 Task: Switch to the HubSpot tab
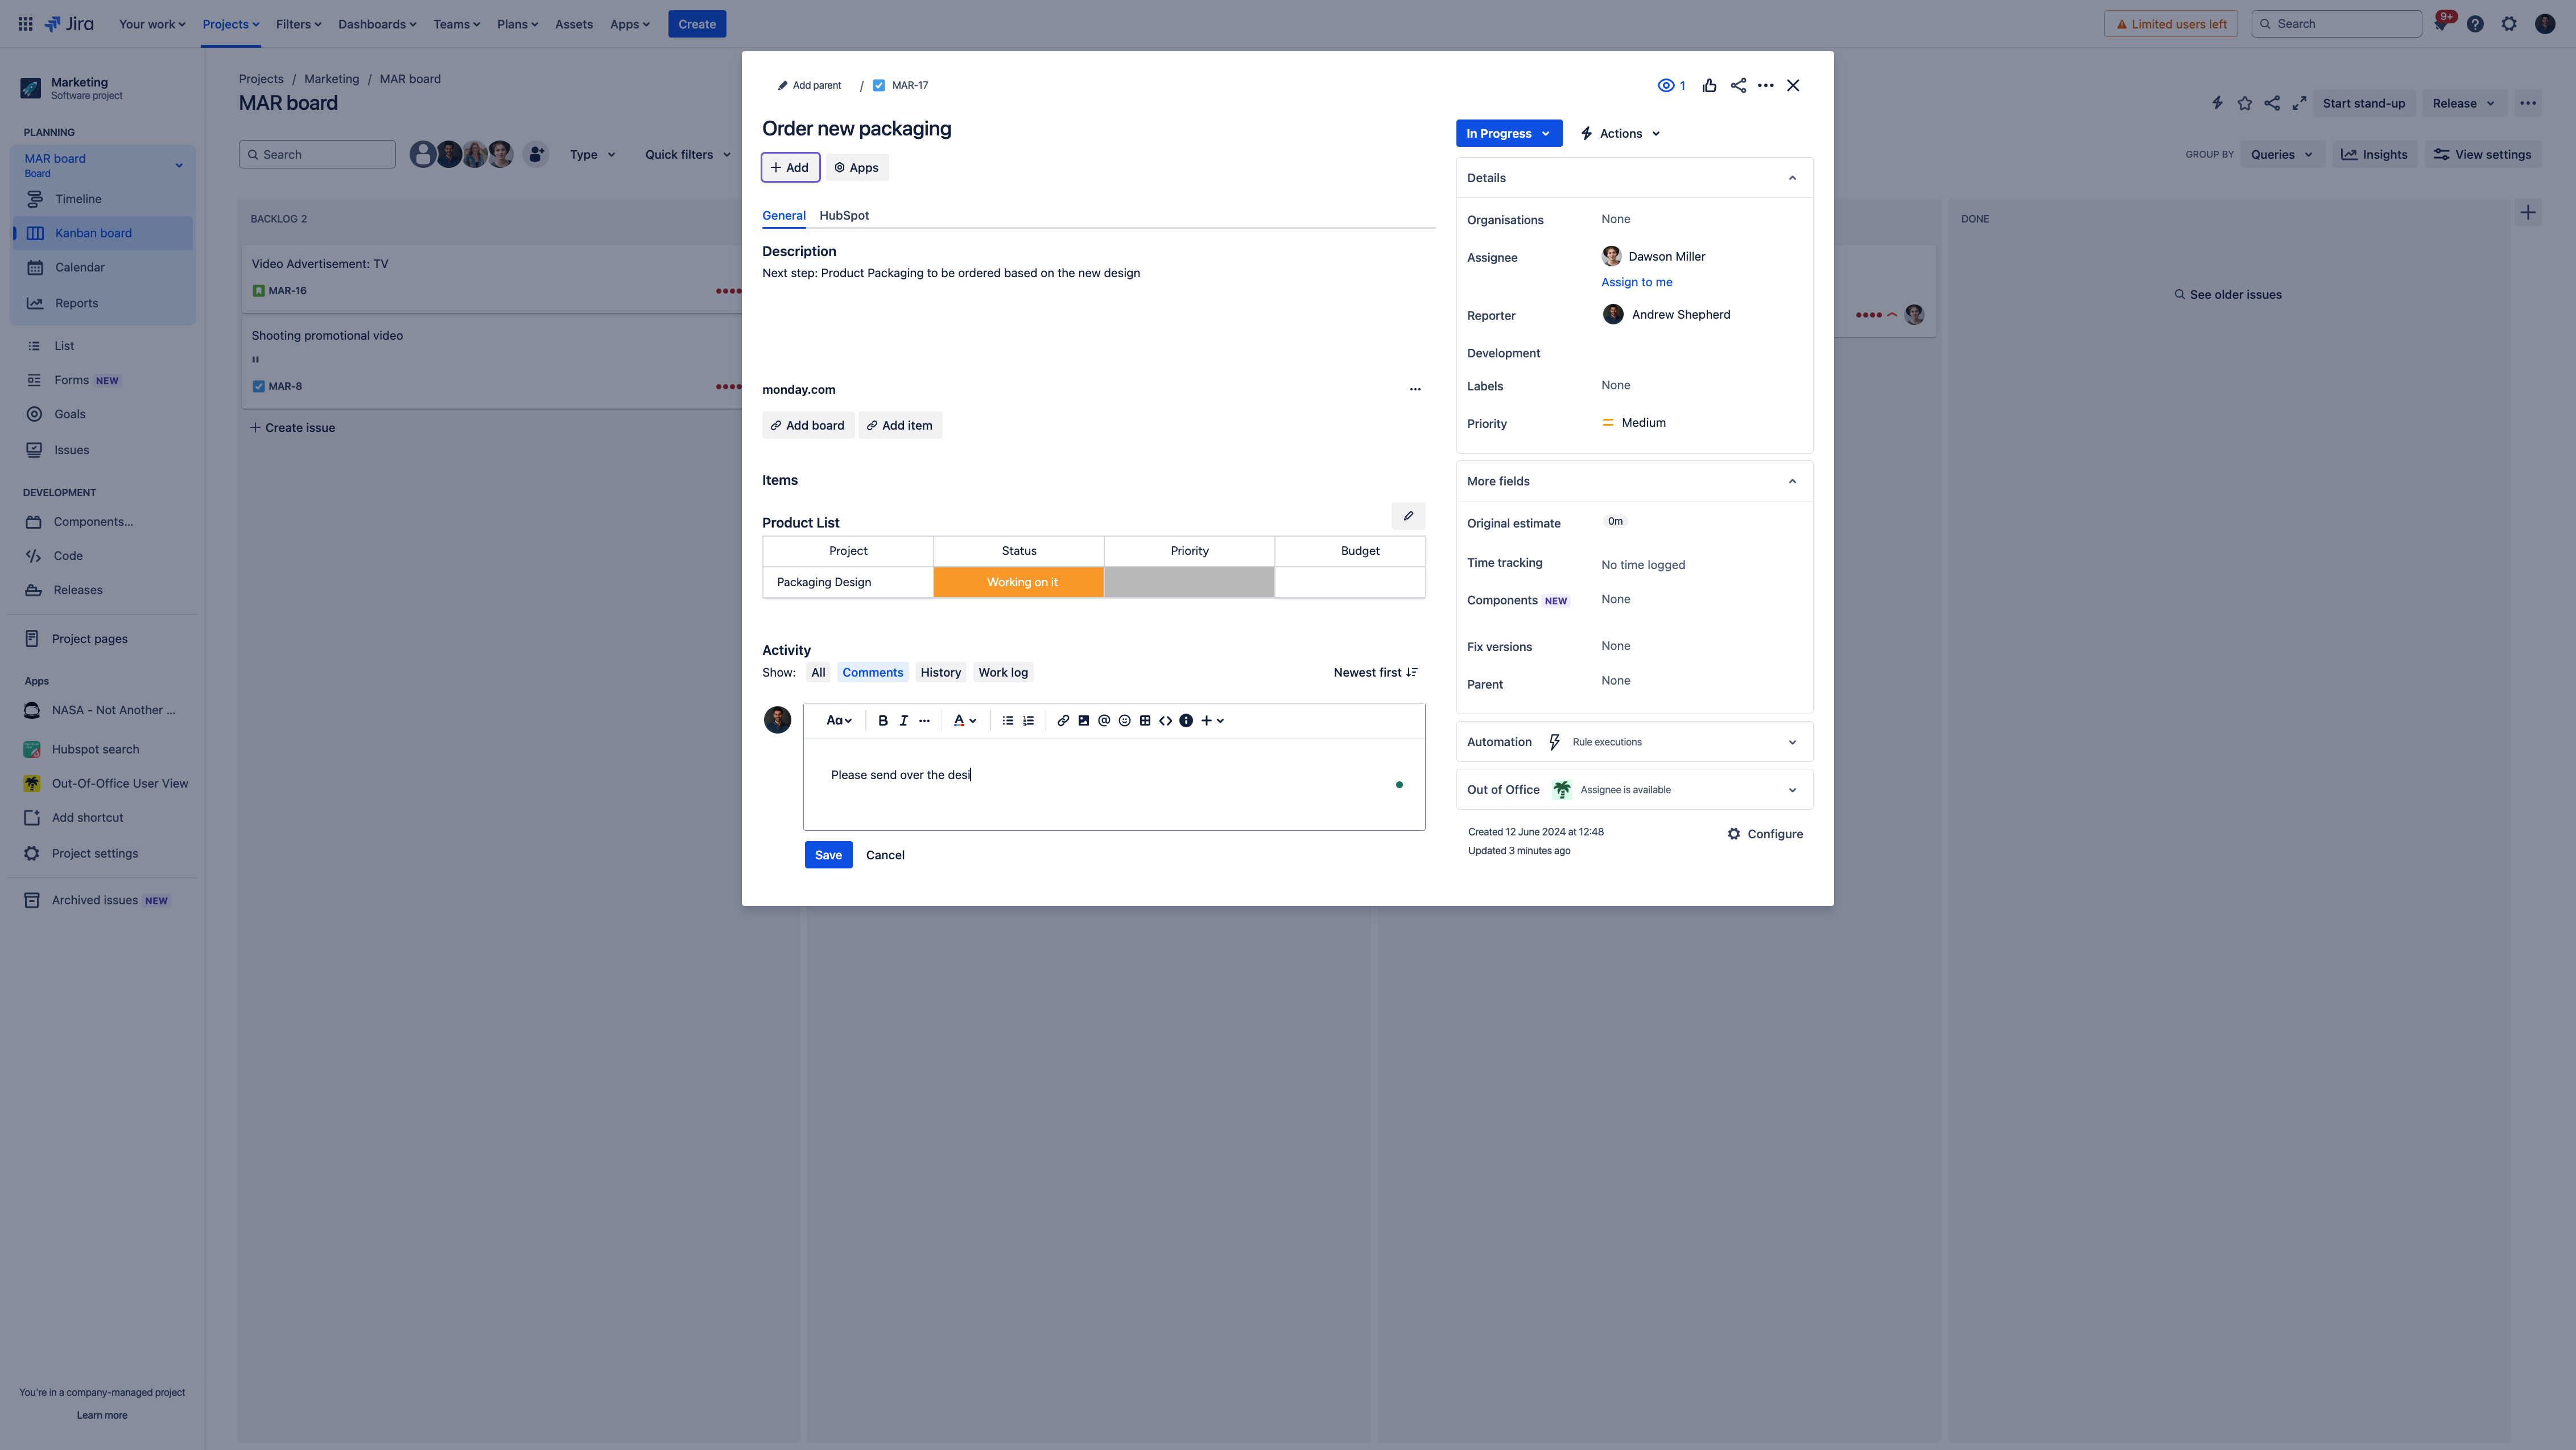pyautogui.click(x=844, y=215)
